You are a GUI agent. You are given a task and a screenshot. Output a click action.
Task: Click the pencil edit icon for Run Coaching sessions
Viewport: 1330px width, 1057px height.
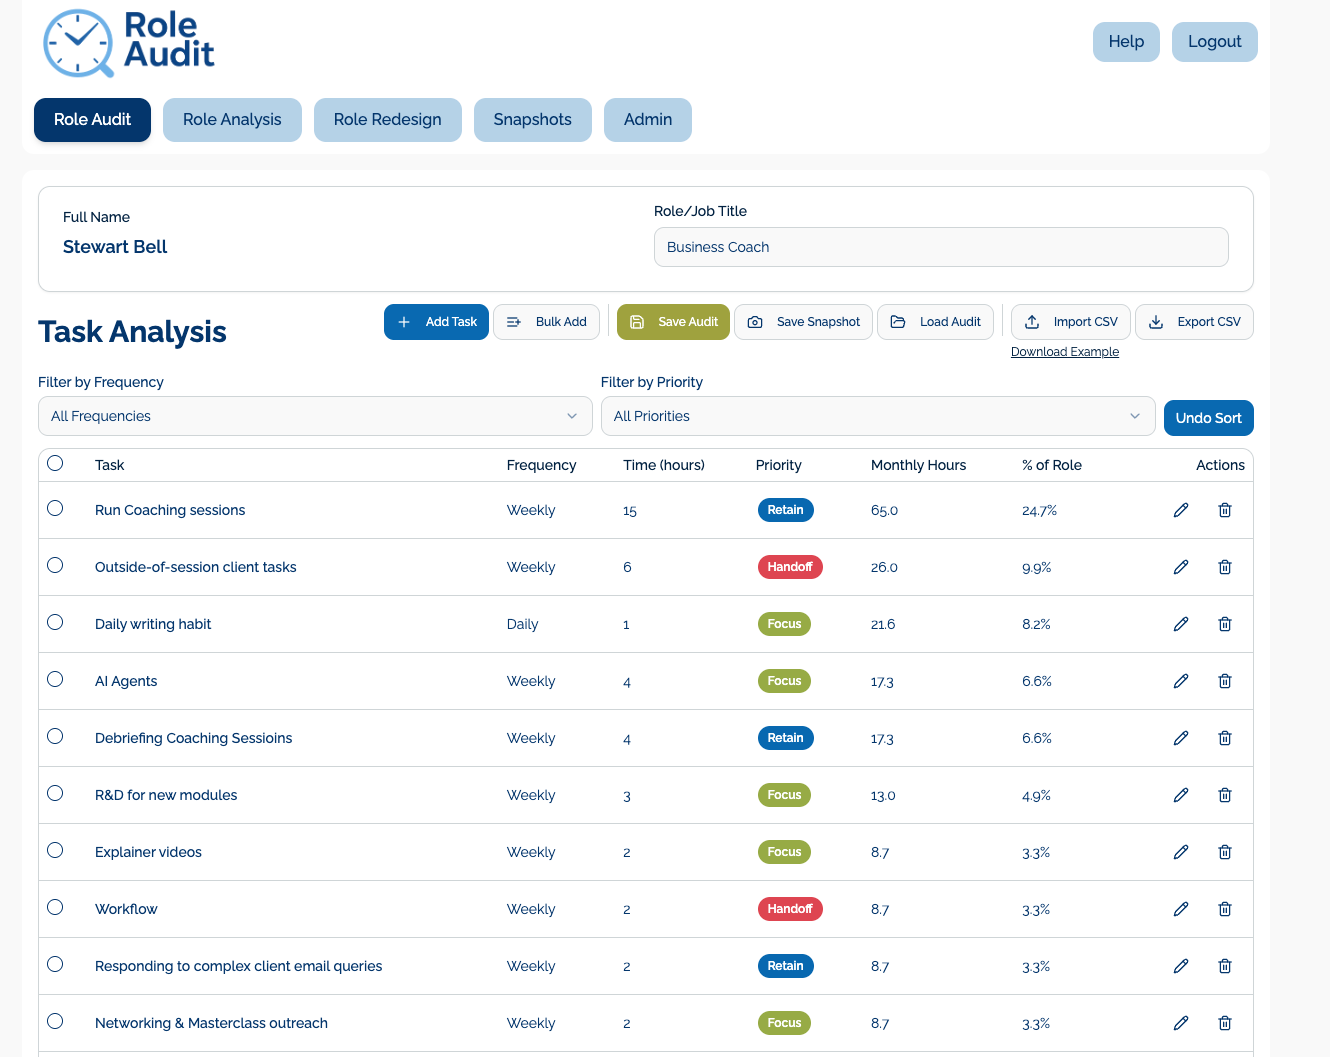[x=1181, y=510]
